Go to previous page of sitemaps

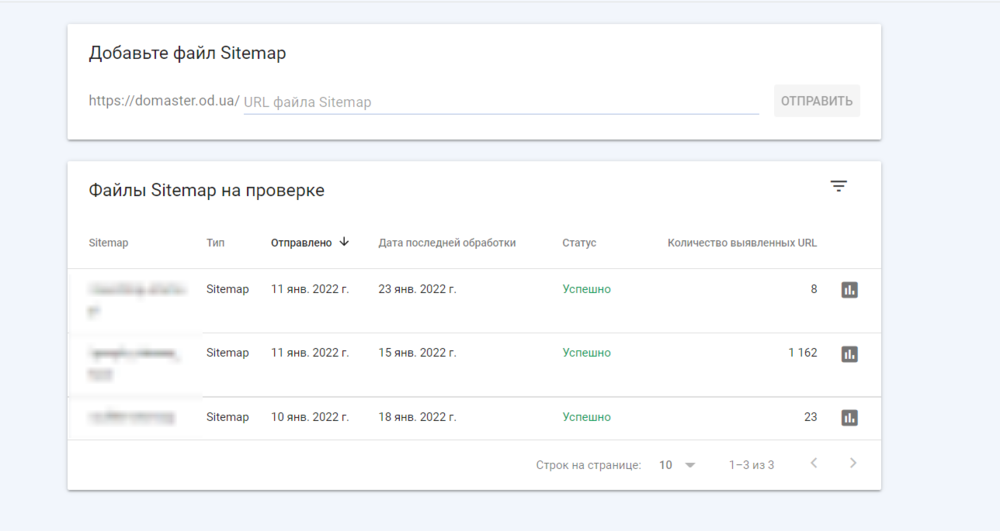(813, 463)
